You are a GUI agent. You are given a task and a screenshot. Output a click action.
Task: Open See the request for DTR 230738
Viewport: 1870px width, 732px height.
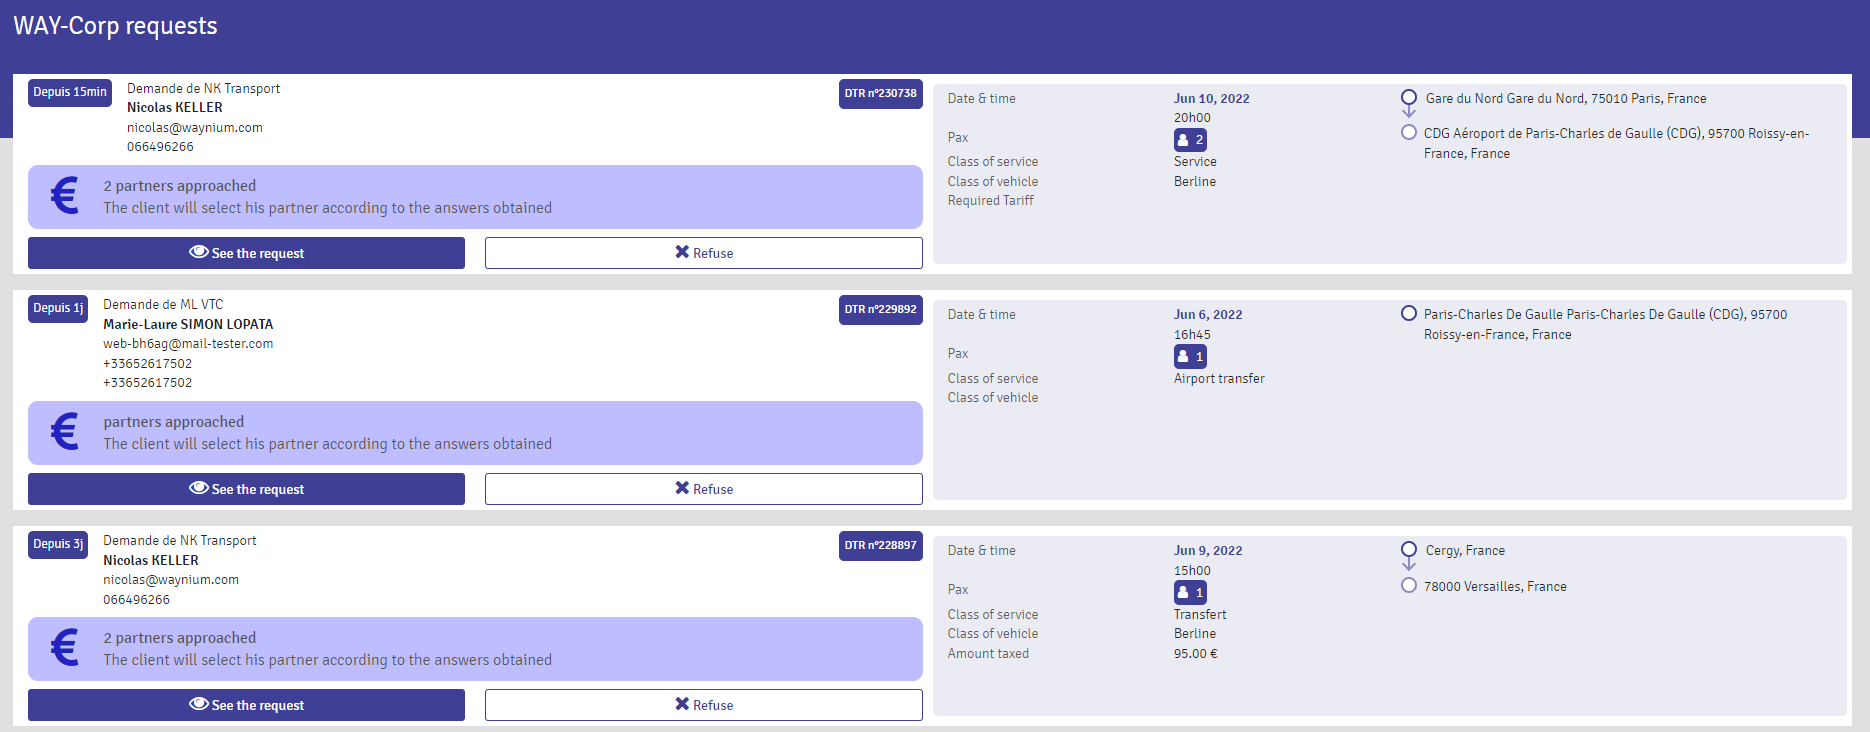coord(246,253)
